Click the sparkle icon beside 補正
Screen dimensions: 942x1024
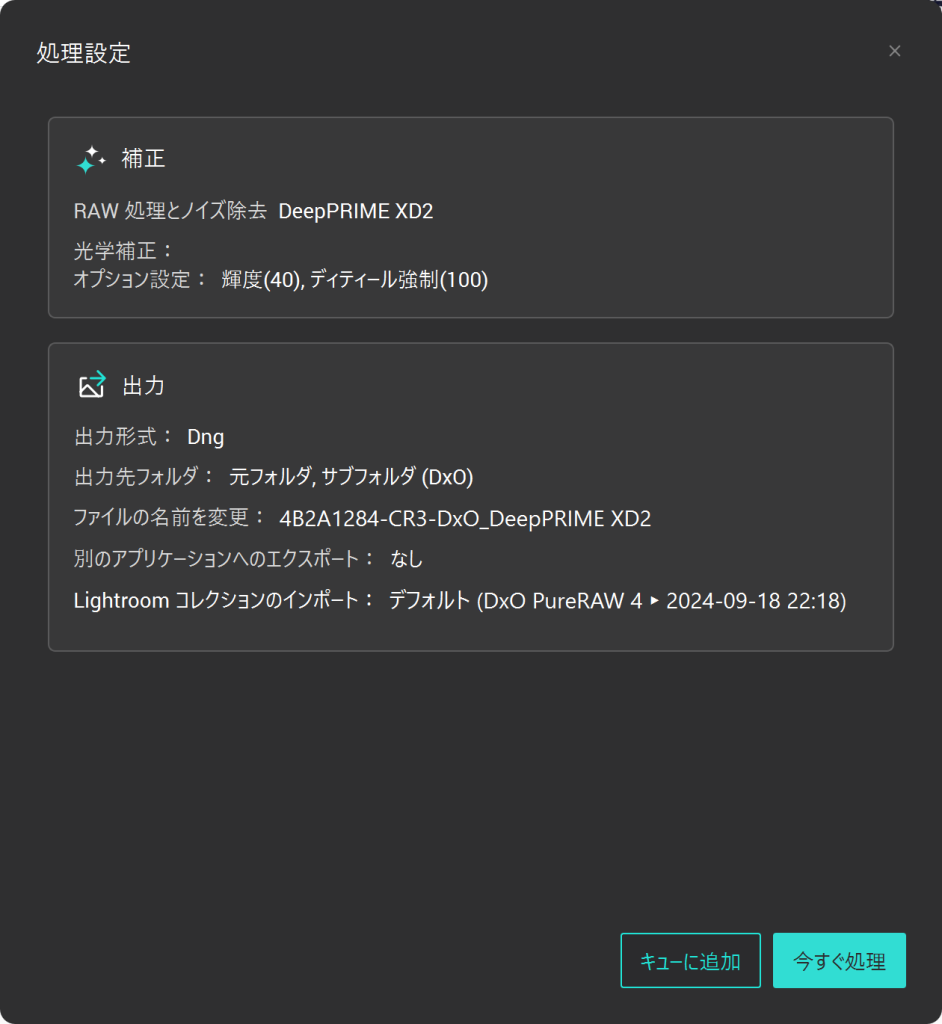point(92,158)
